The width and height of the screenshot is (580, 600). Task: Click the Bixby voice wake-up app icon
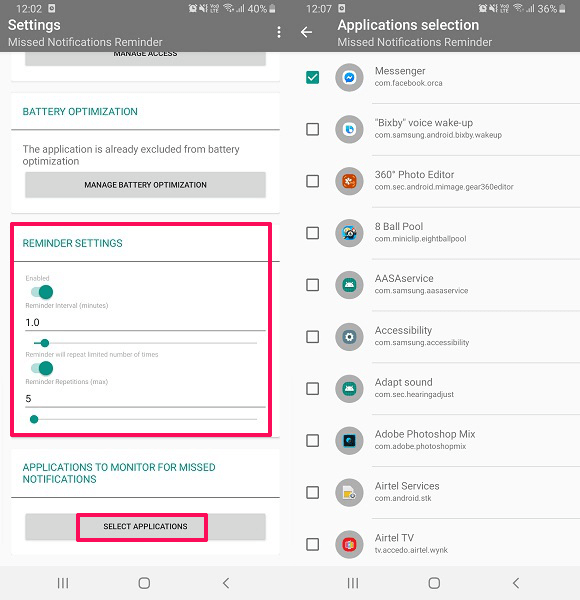pyautogui.click(x=349, y=129)
